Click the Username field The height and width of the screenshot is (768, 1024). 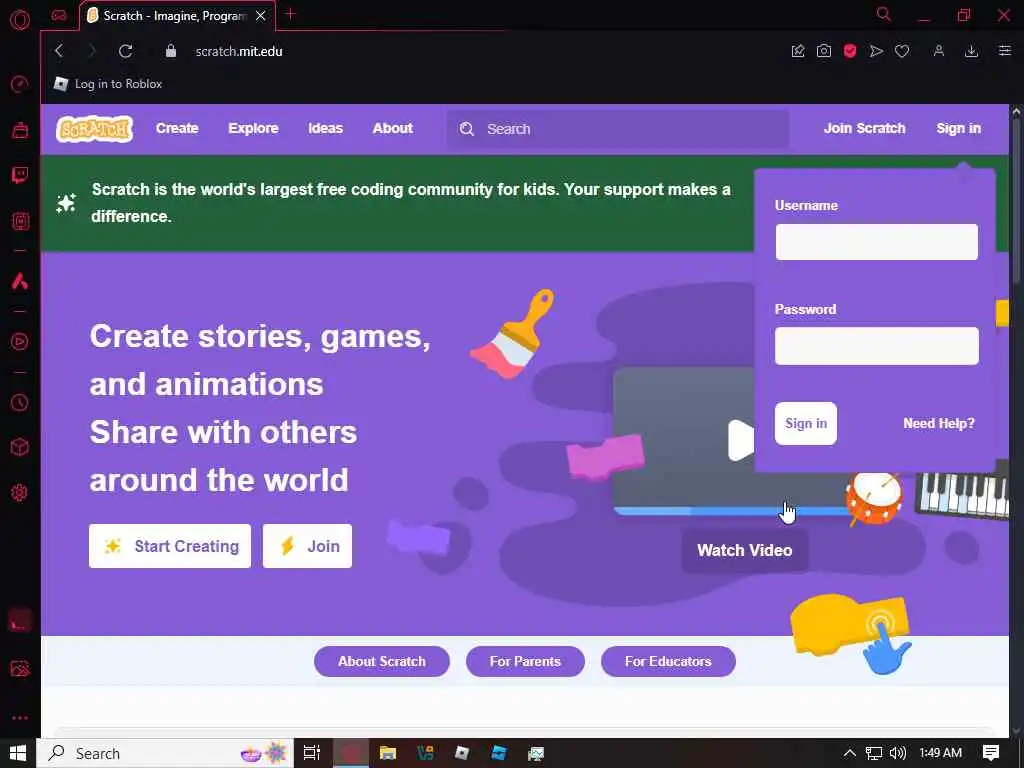click(x=876, y=242)
